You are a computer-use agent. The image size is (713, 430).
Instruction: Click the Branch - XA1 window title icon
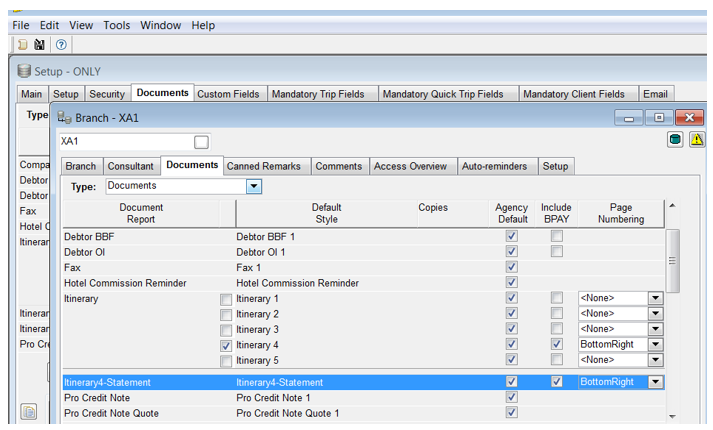pos(64,118)
